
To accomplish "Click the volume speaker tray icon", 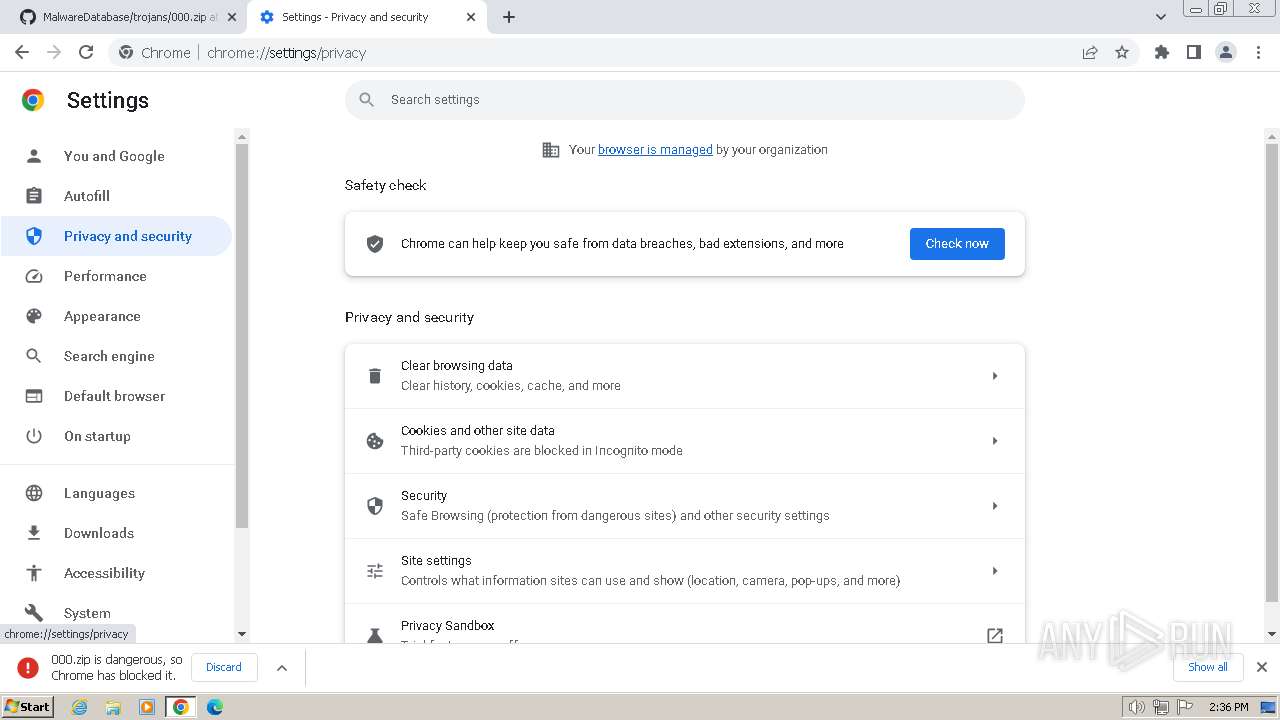I will pyautogui.click(x=1137, y=707).
